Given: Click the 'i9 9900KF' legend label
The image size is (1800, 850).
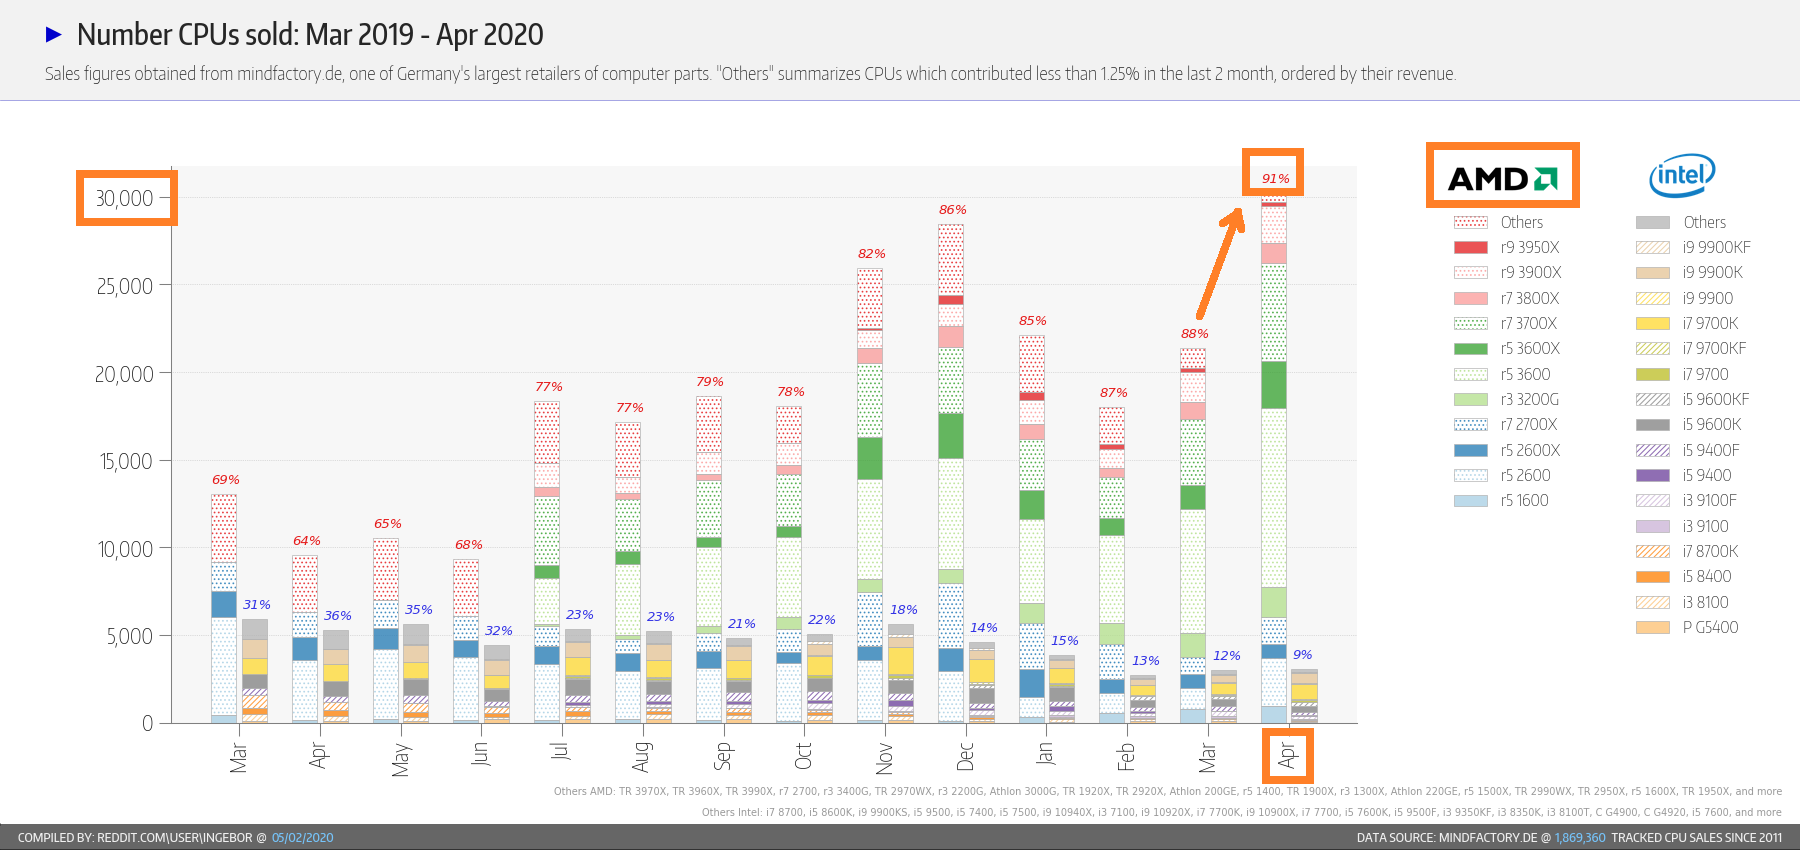Looking at the screenshot, I should [1716, 248].
